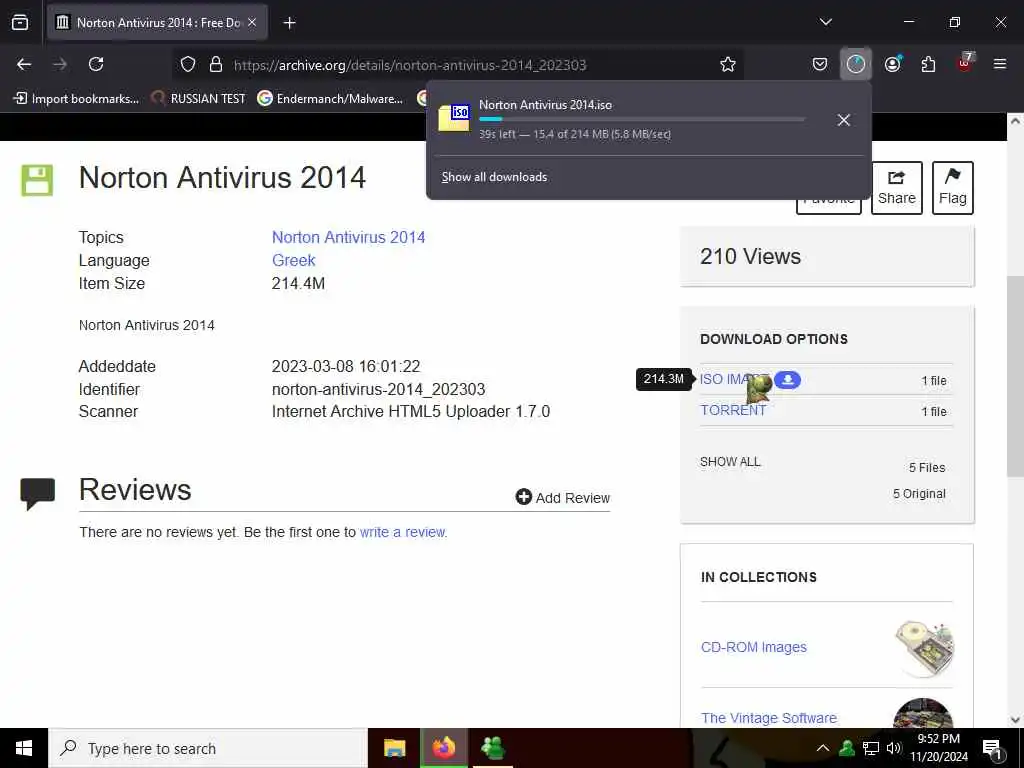Click the ISO IMAGE download link
This screenshot has height=768, width=1024.
pyautogui.click(x=734, y=379)
